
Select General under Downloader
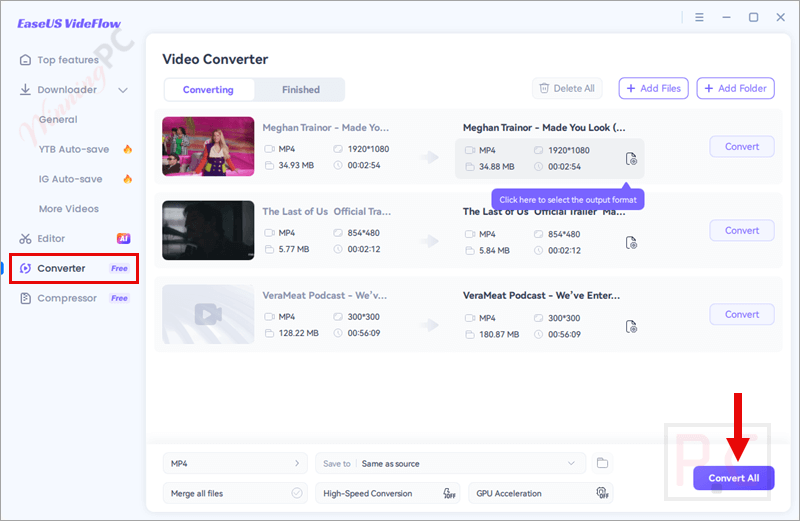[x=58, y=119]
